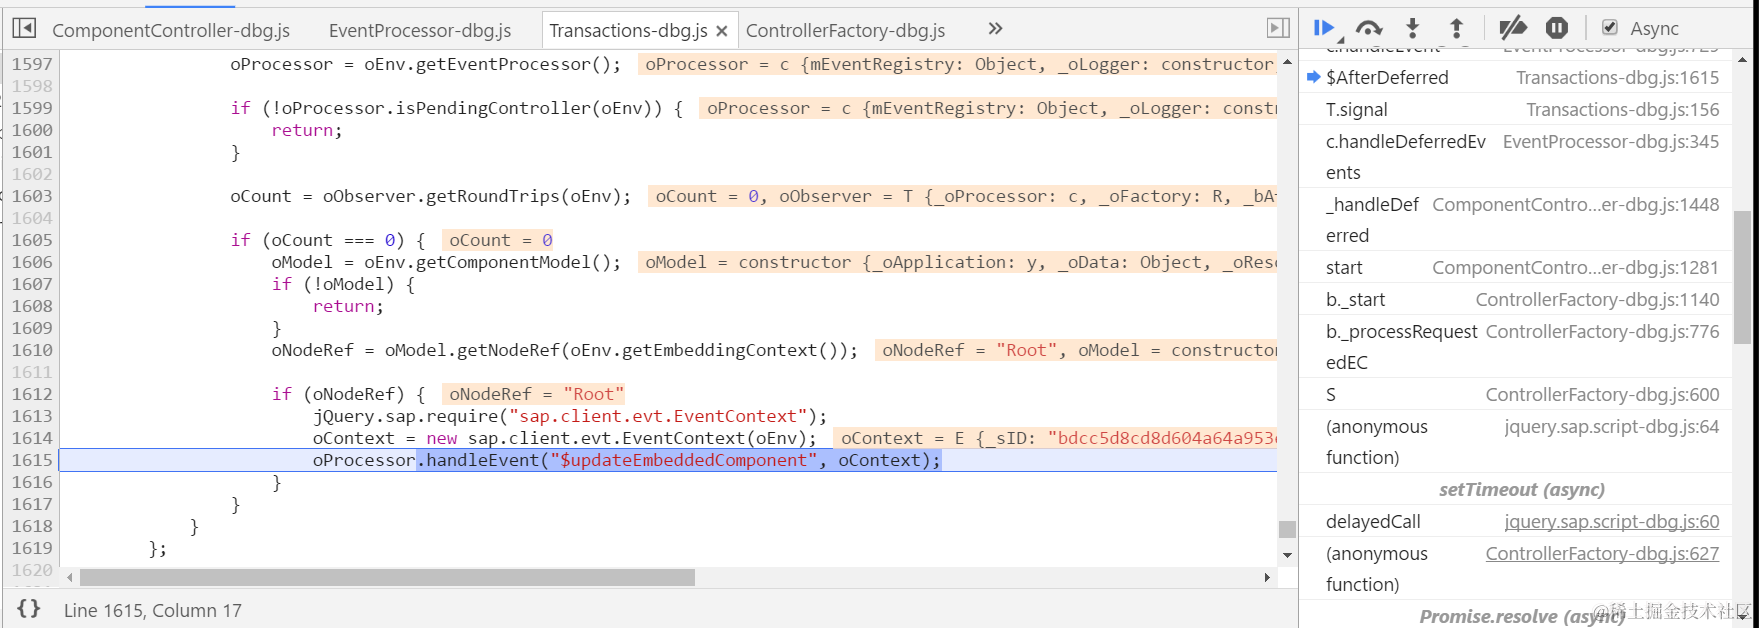The width and height of the screenshot is (1759, 628).
Task: Select delayedCall call stack frame
Action: [1515, 521]
